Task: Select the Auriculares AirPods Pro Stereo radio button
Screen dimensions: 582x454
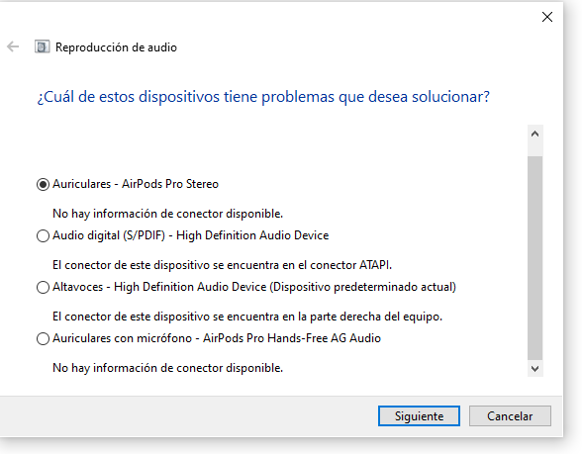Action: (43, 184)
